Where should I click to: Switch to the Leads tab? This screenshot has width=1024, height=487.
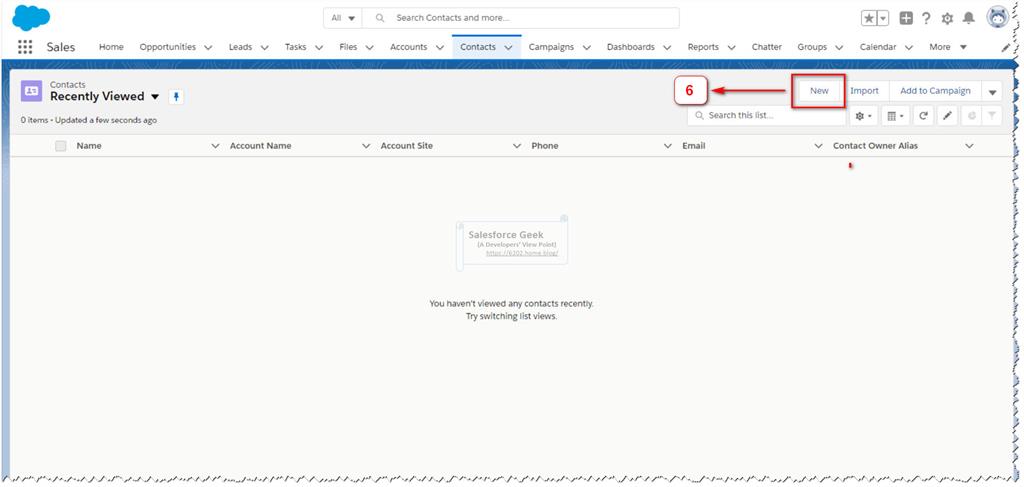tap(241, 47)
